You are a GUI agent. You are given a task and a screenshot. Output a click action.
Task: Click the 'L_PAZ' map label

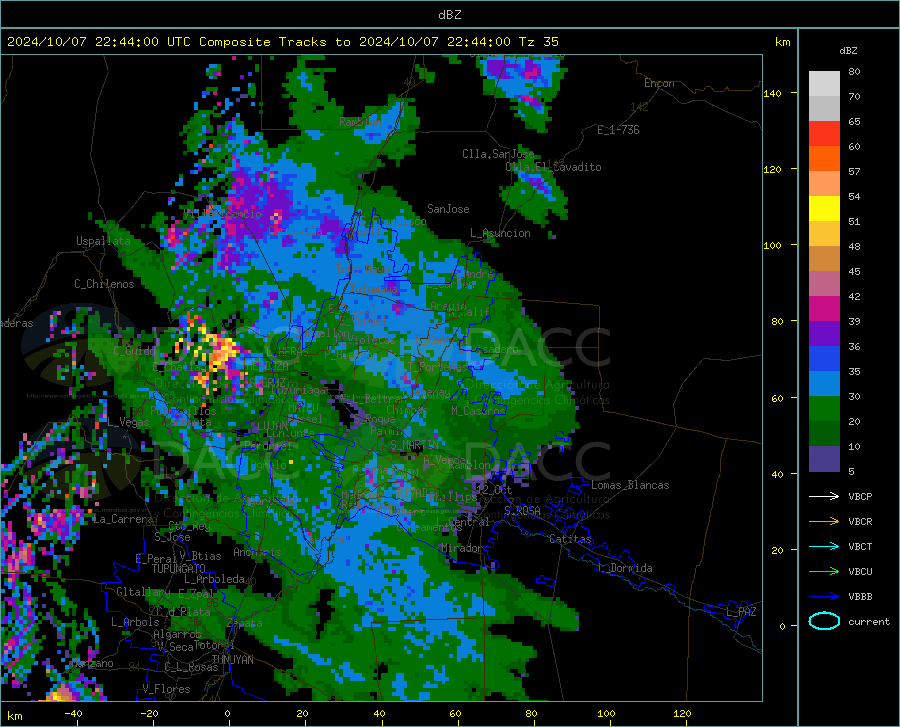[741, 612]
